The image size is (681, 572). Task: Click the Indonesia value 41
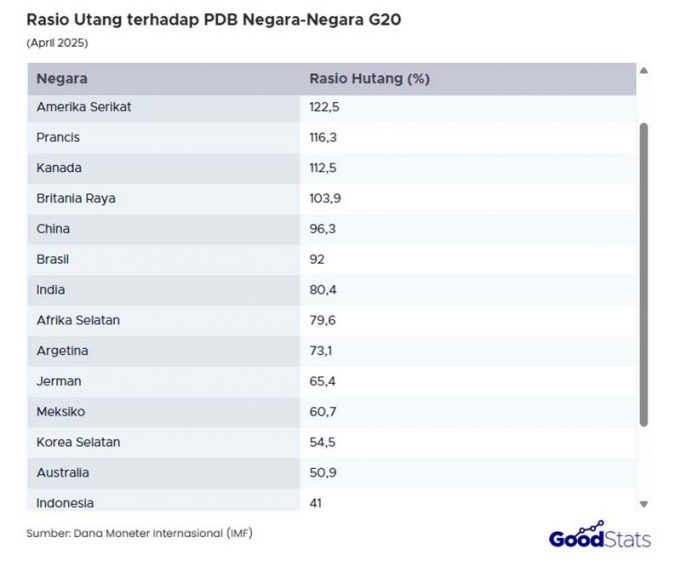[x=316, y=503]
